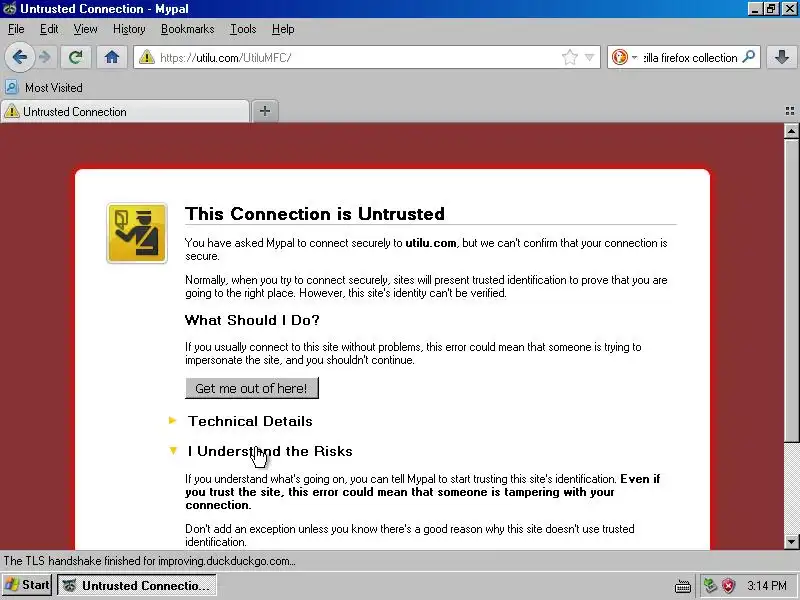This screenshot has height=600, width=800.
Task: Show tab groups icon at right of tab bar
Action: (x=790, y=111)
